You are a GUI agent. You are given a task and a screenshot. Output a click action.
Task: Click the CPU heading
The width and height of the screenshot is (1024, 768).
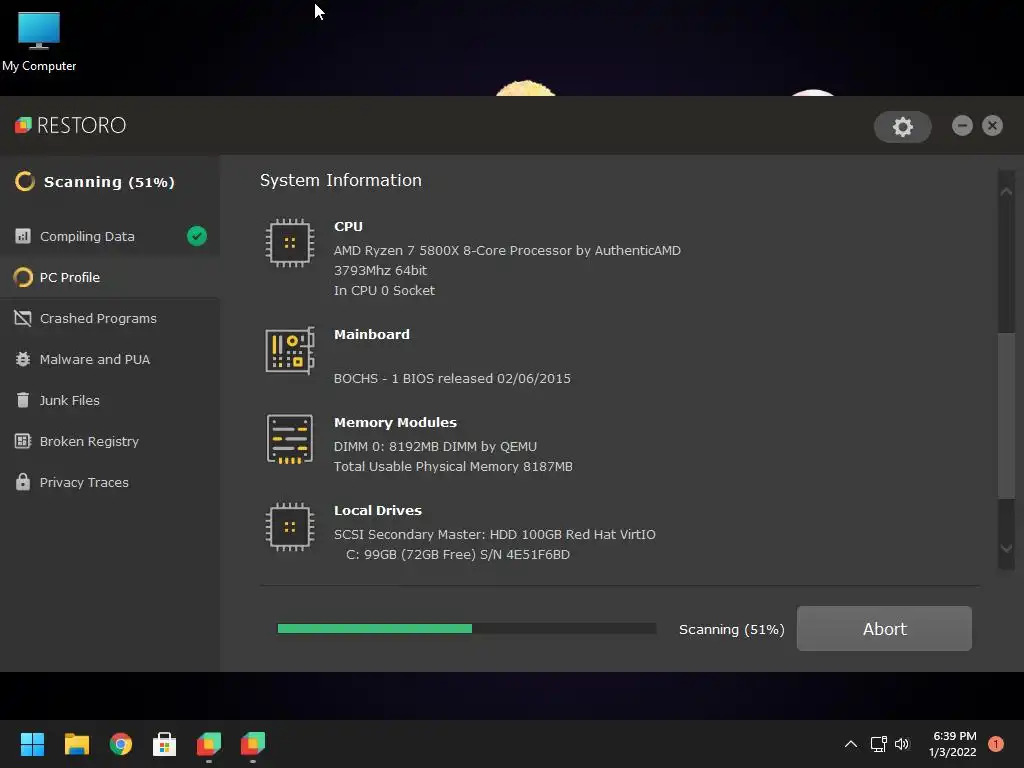(x=348, y=226)
